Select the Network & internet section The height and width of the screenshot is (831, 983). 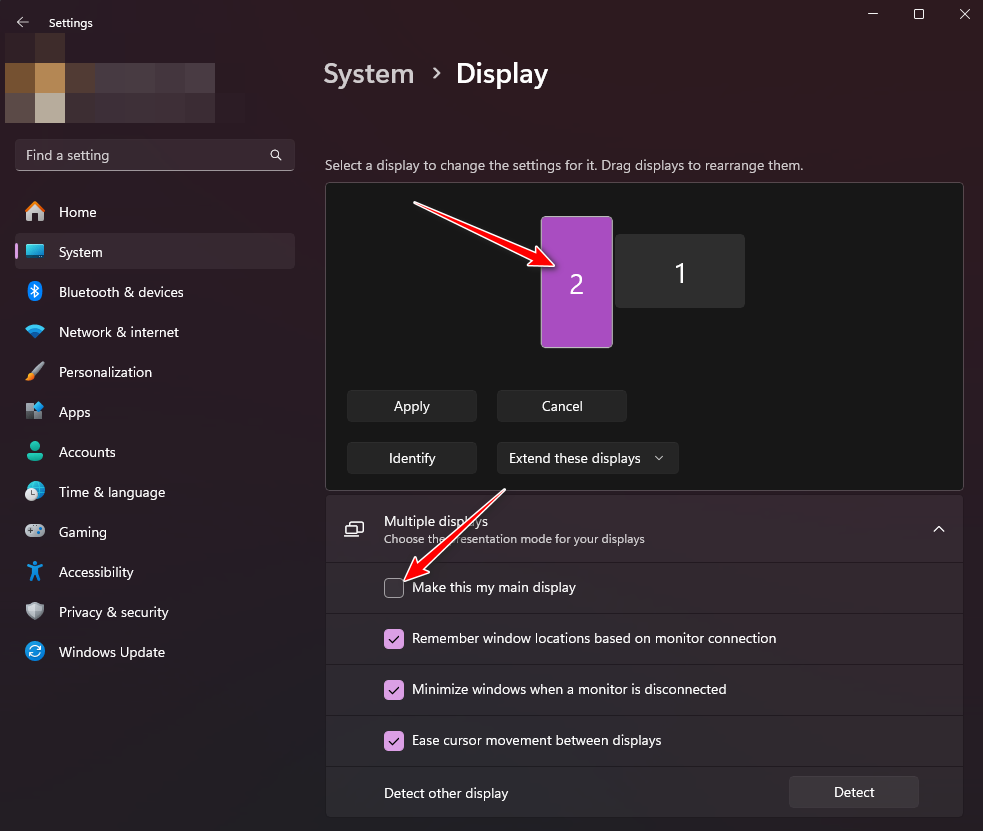pyautogui.click(x=118, y=332)
